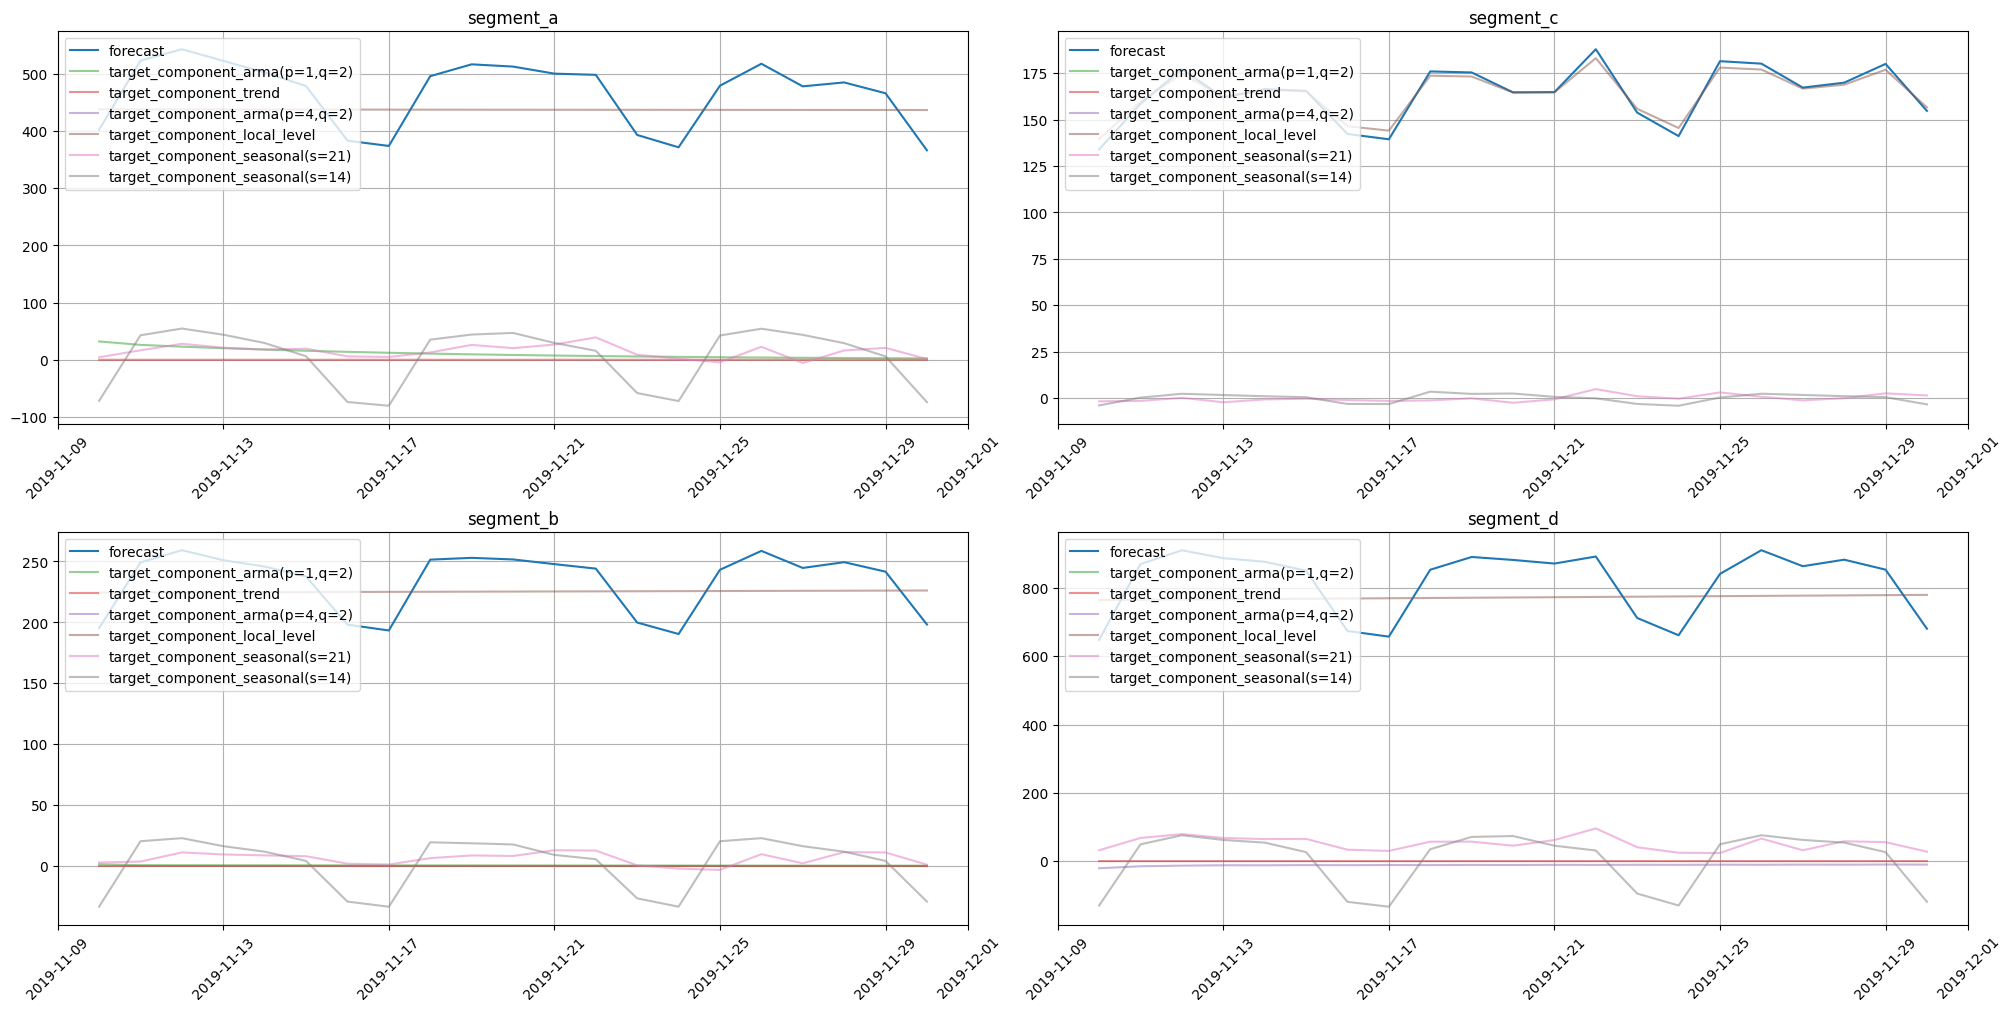Select 'target_component_arma(p=1,q=2)' legend label in segment_a
The width and height of the screenshot is (2011, 1011).
pos(230,72)
